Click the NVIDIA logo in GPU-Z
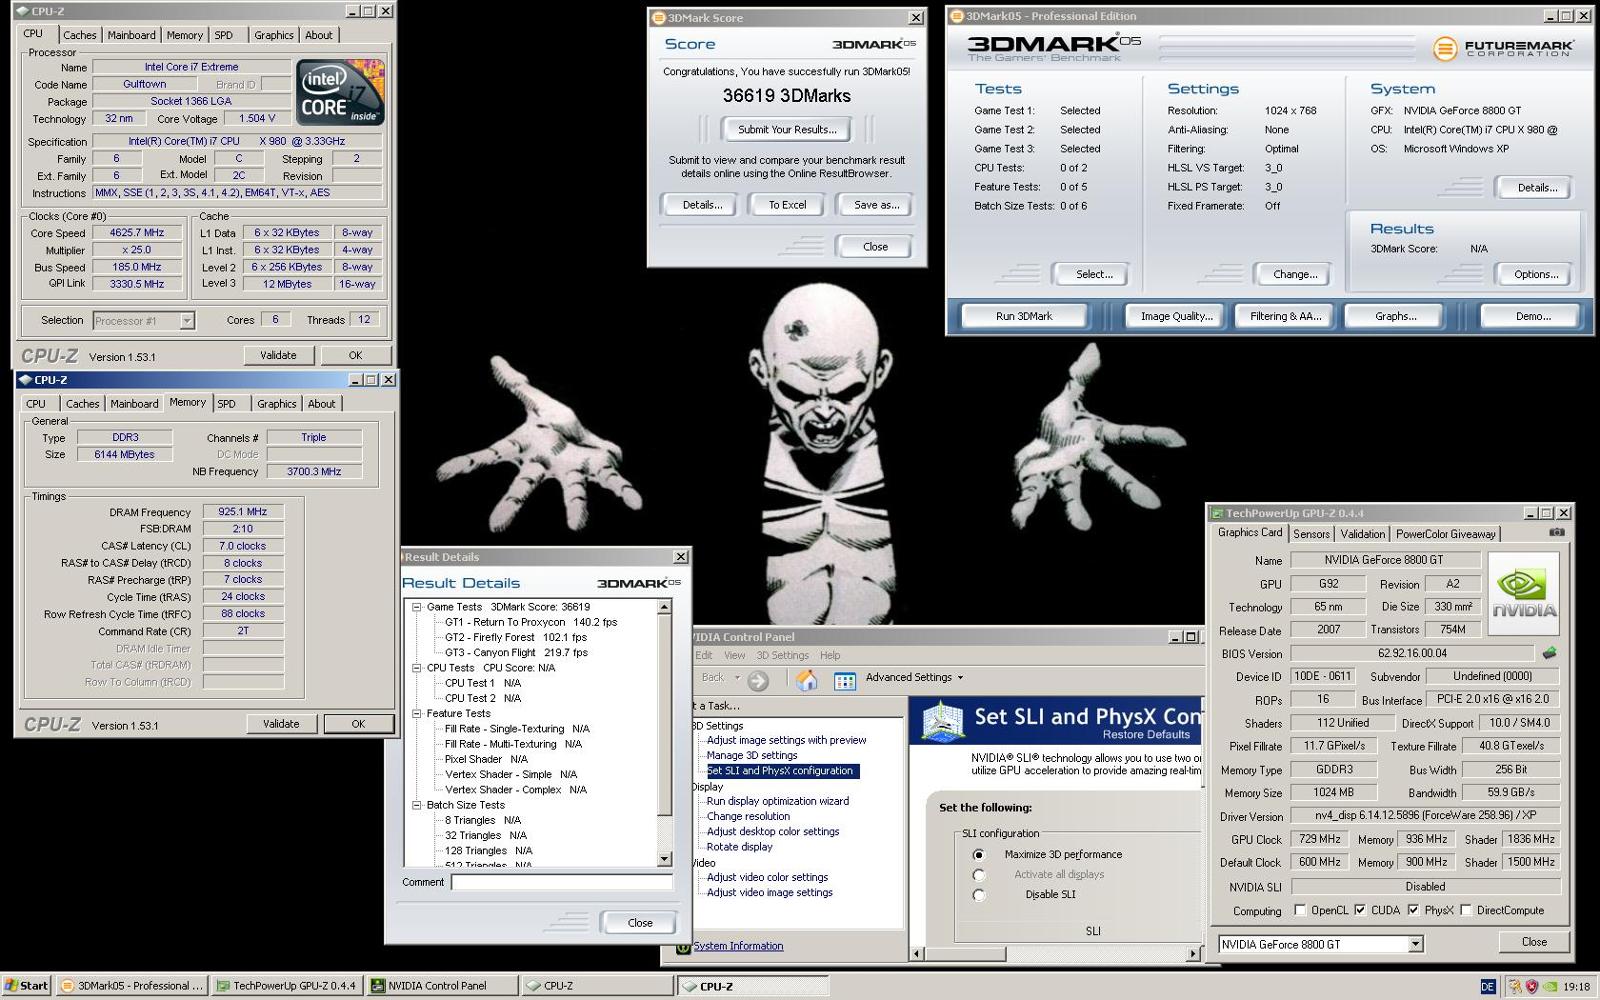Screen dimensions: 1600x1000 click(x=1524, y=593)
